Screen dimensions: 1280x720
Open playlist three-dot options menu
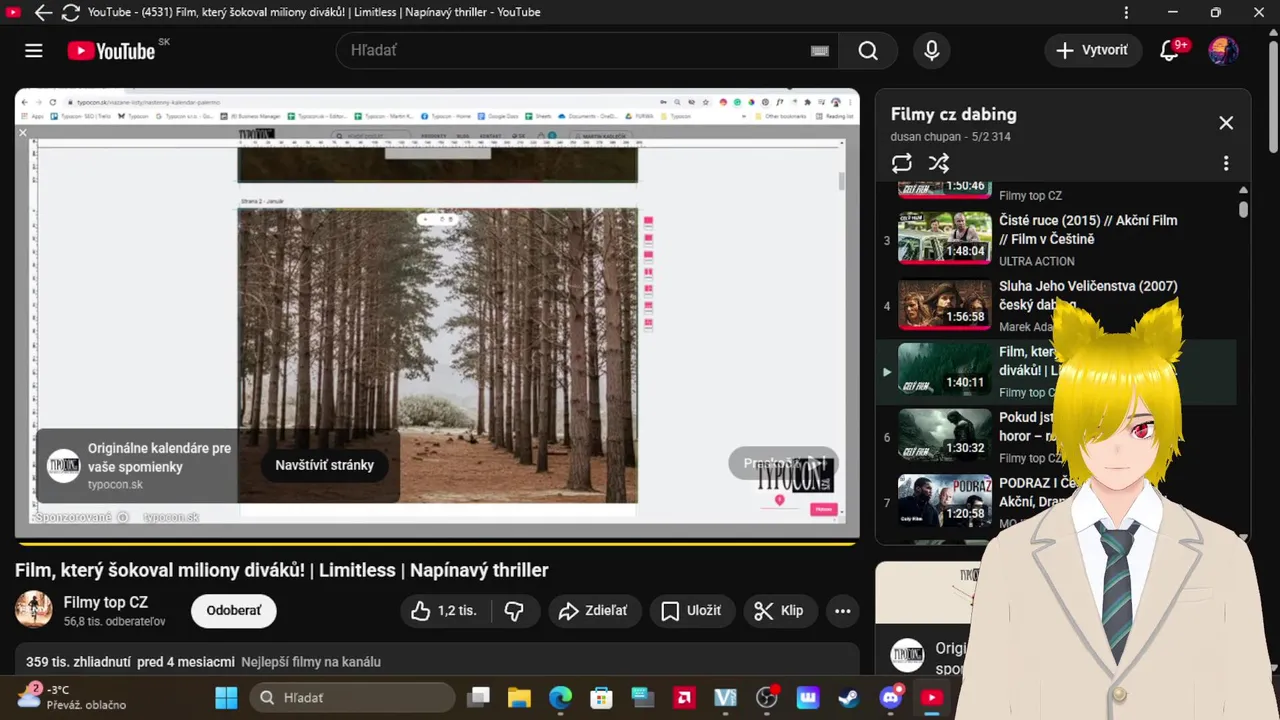[x=1226, y=163]
